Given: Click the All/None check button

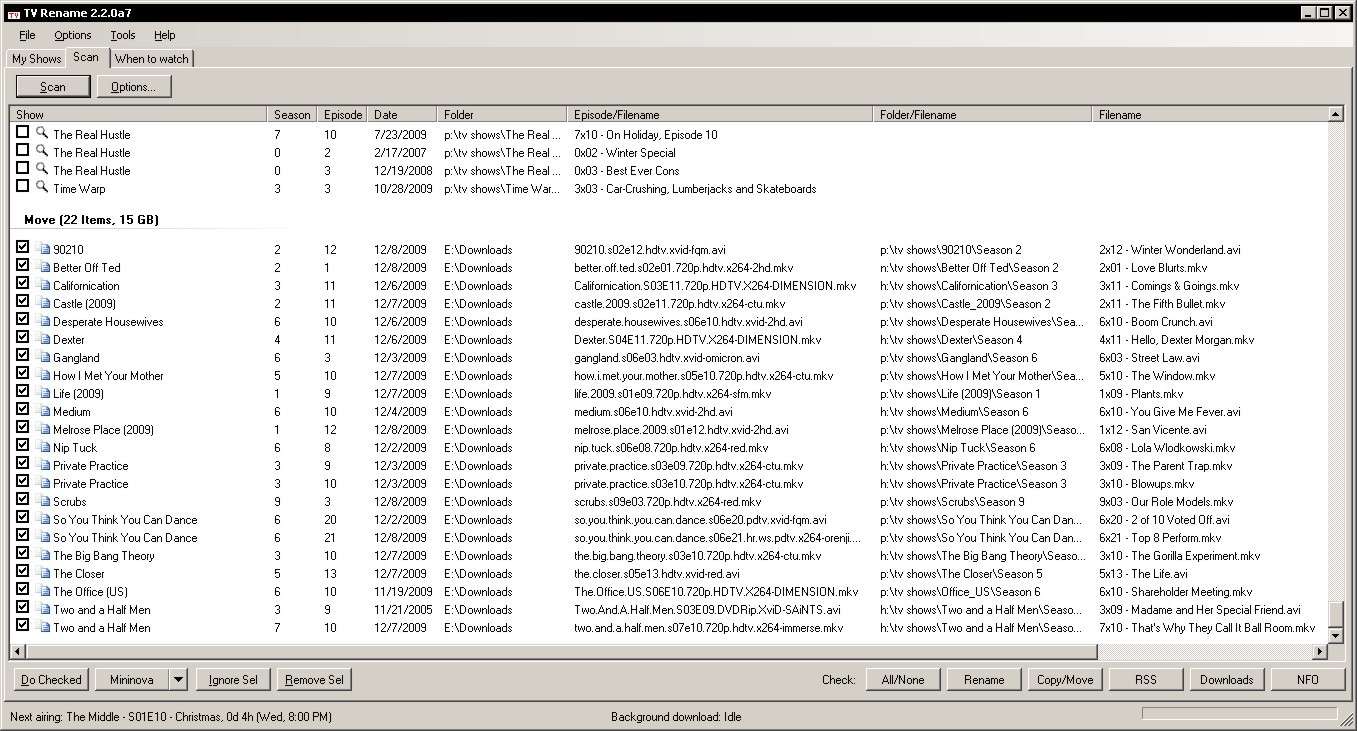Looking at the screenshot, I should click(903, 680).
